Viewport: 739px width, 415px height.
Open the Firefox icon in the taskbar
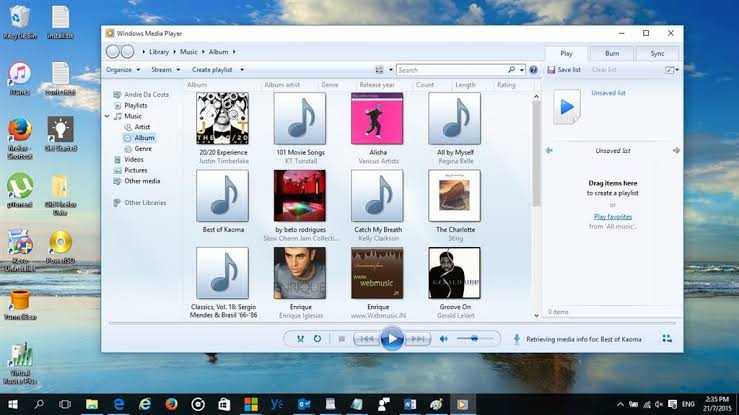pyautogui.click(x=171, y=404)
